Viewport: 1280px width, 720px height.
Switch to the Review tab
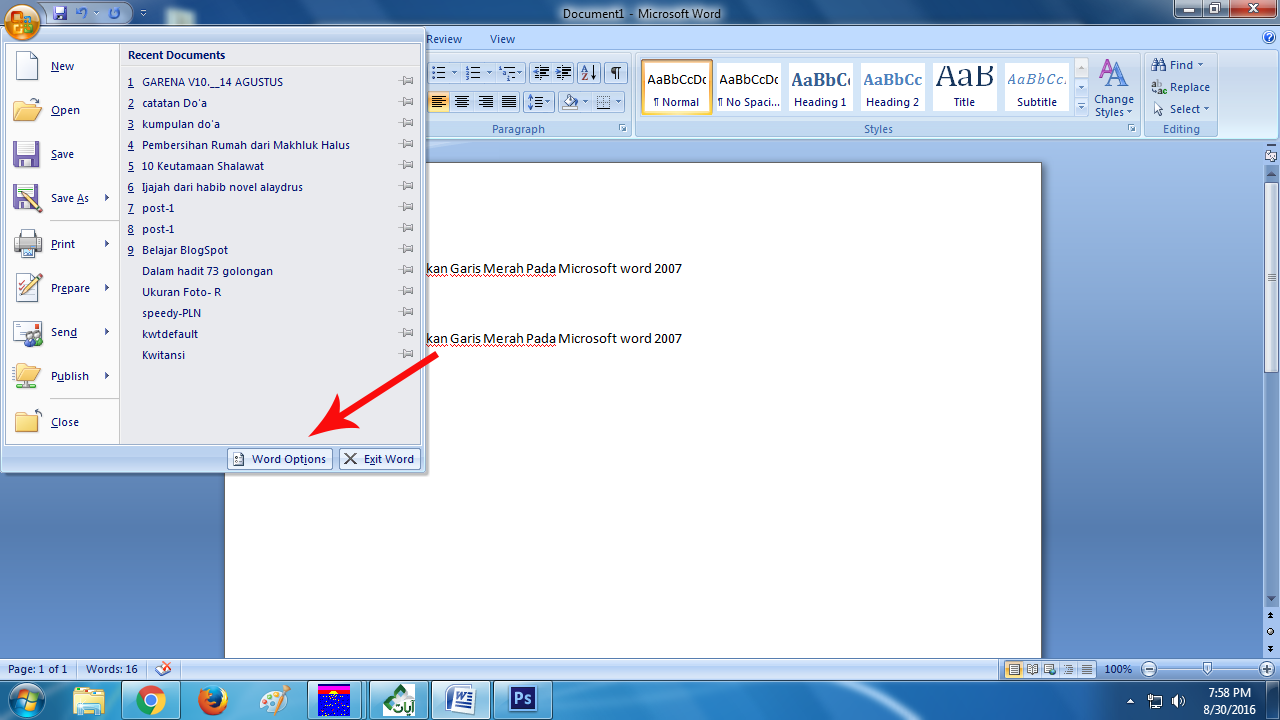[444, 39]
